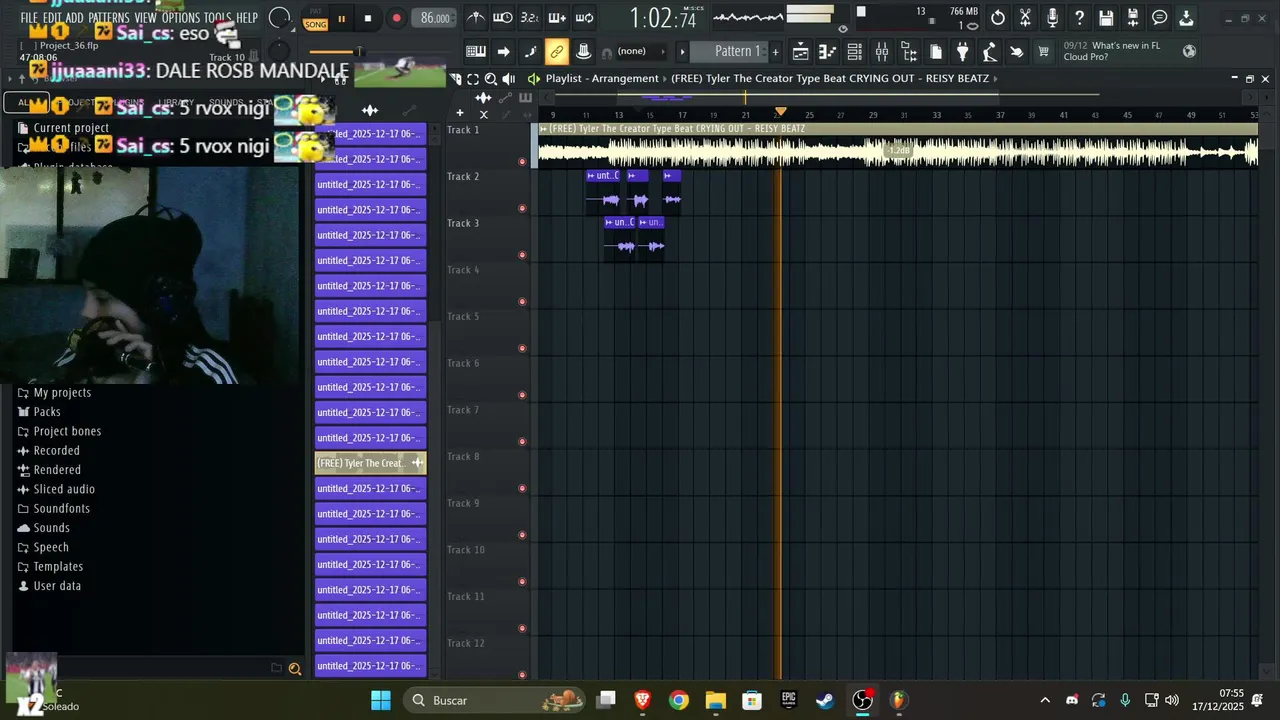Mute Track 2 with its dot
Viewport: 1280px width, 720px height.
(522, 208)
